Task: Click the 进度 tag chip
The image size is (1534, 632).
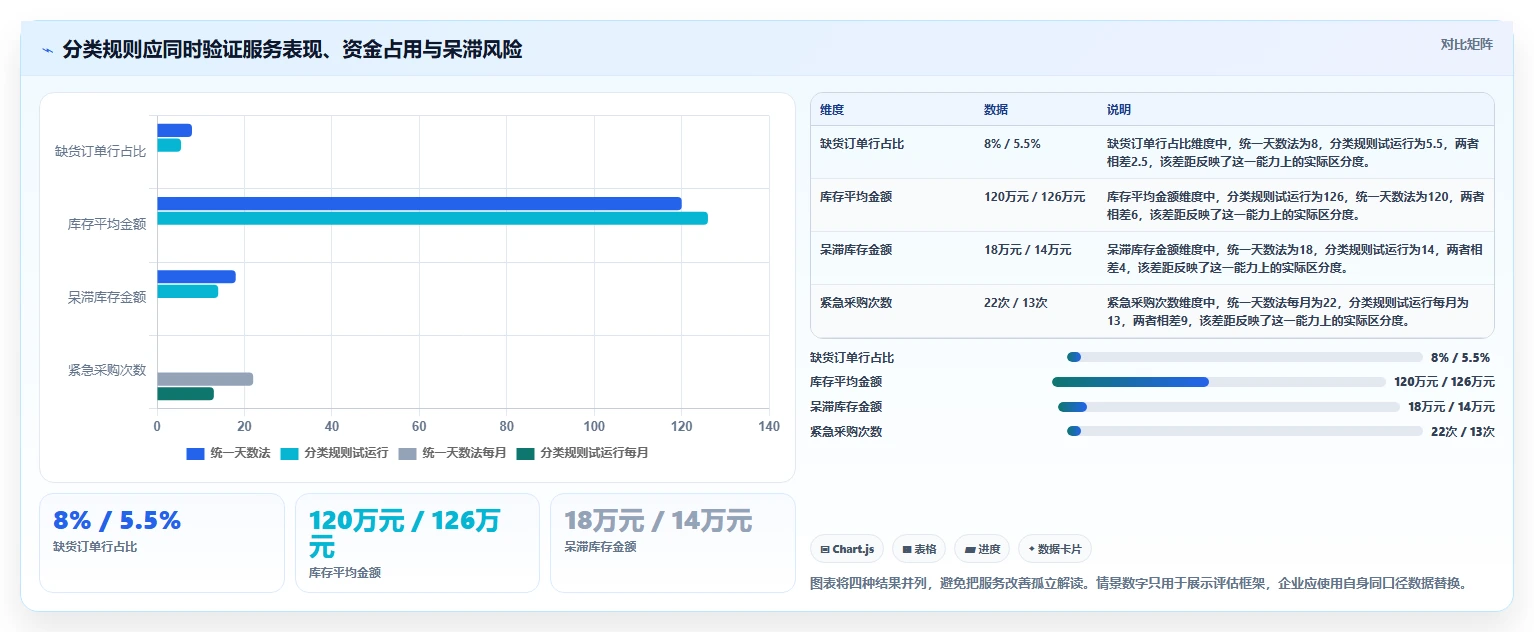Action: pyautogui.click(x=982, y=549)
